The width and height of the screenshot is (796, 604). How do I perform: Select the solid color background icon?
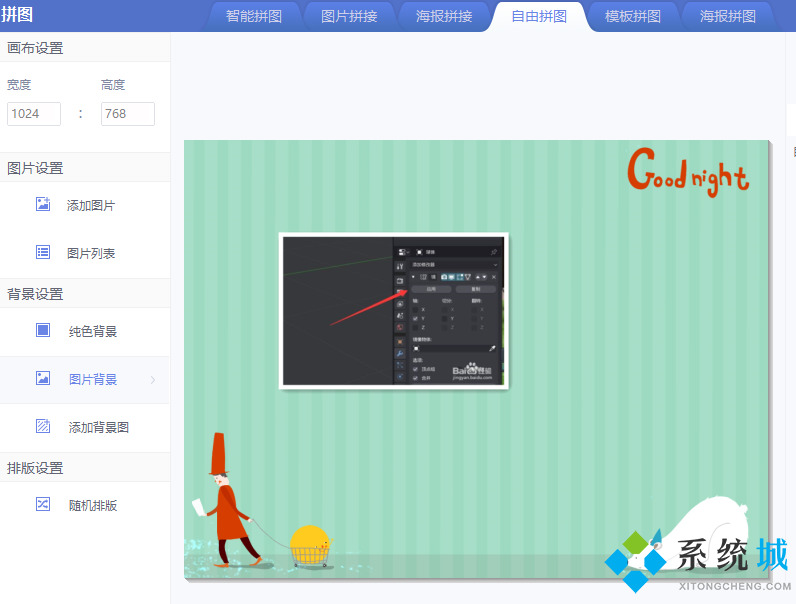pos(43,330)
